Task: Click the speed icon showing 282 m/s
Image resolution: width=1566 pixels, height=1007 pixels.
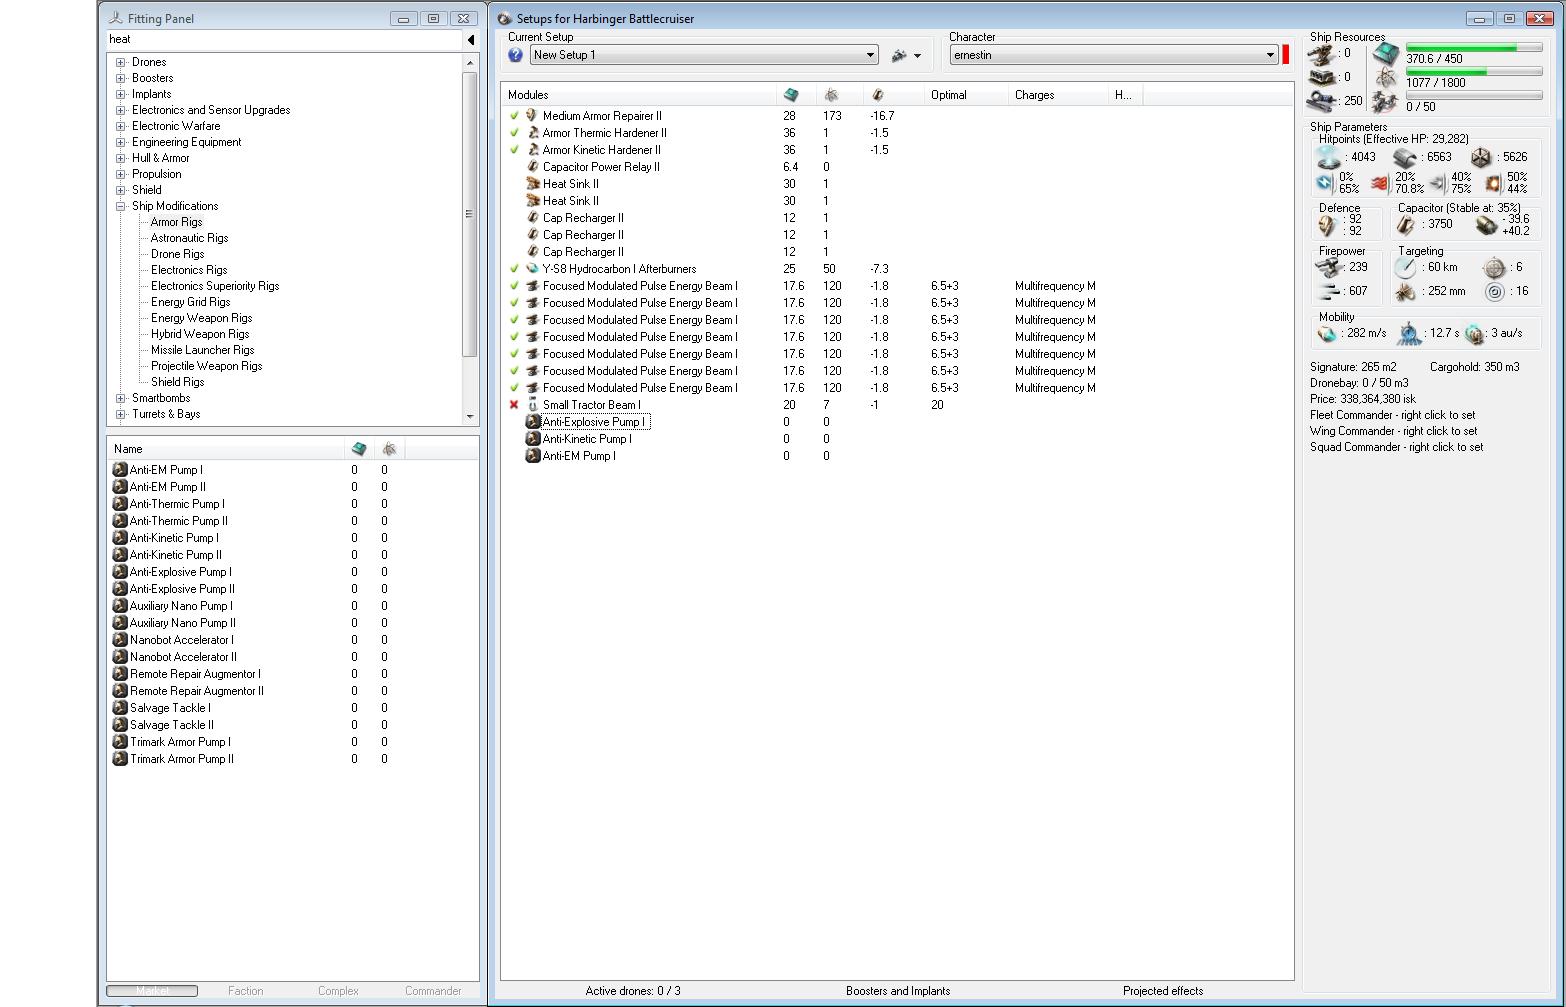Action: (x=1327, y=334)
